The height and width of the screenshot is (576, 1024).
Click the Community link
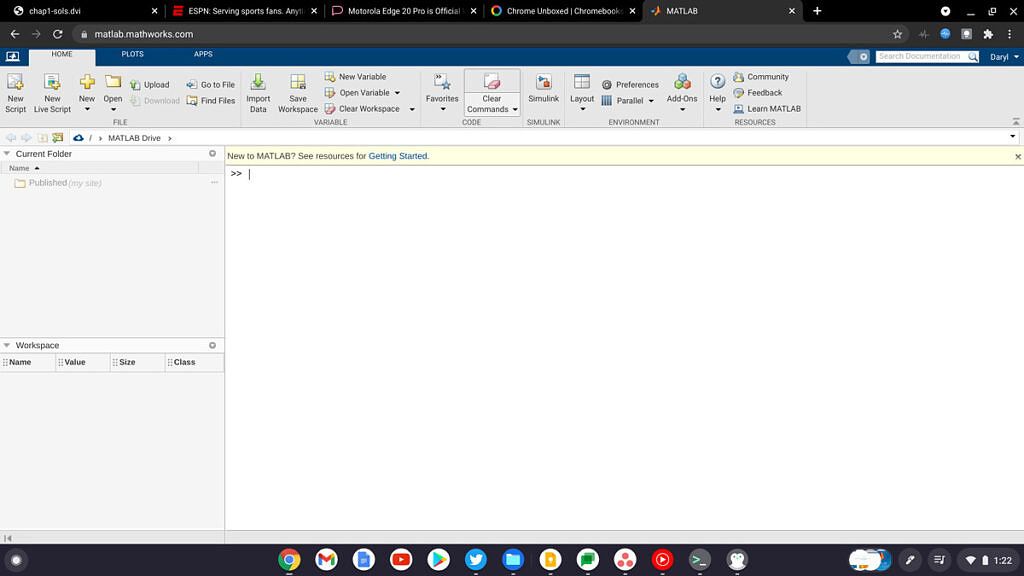767,76
